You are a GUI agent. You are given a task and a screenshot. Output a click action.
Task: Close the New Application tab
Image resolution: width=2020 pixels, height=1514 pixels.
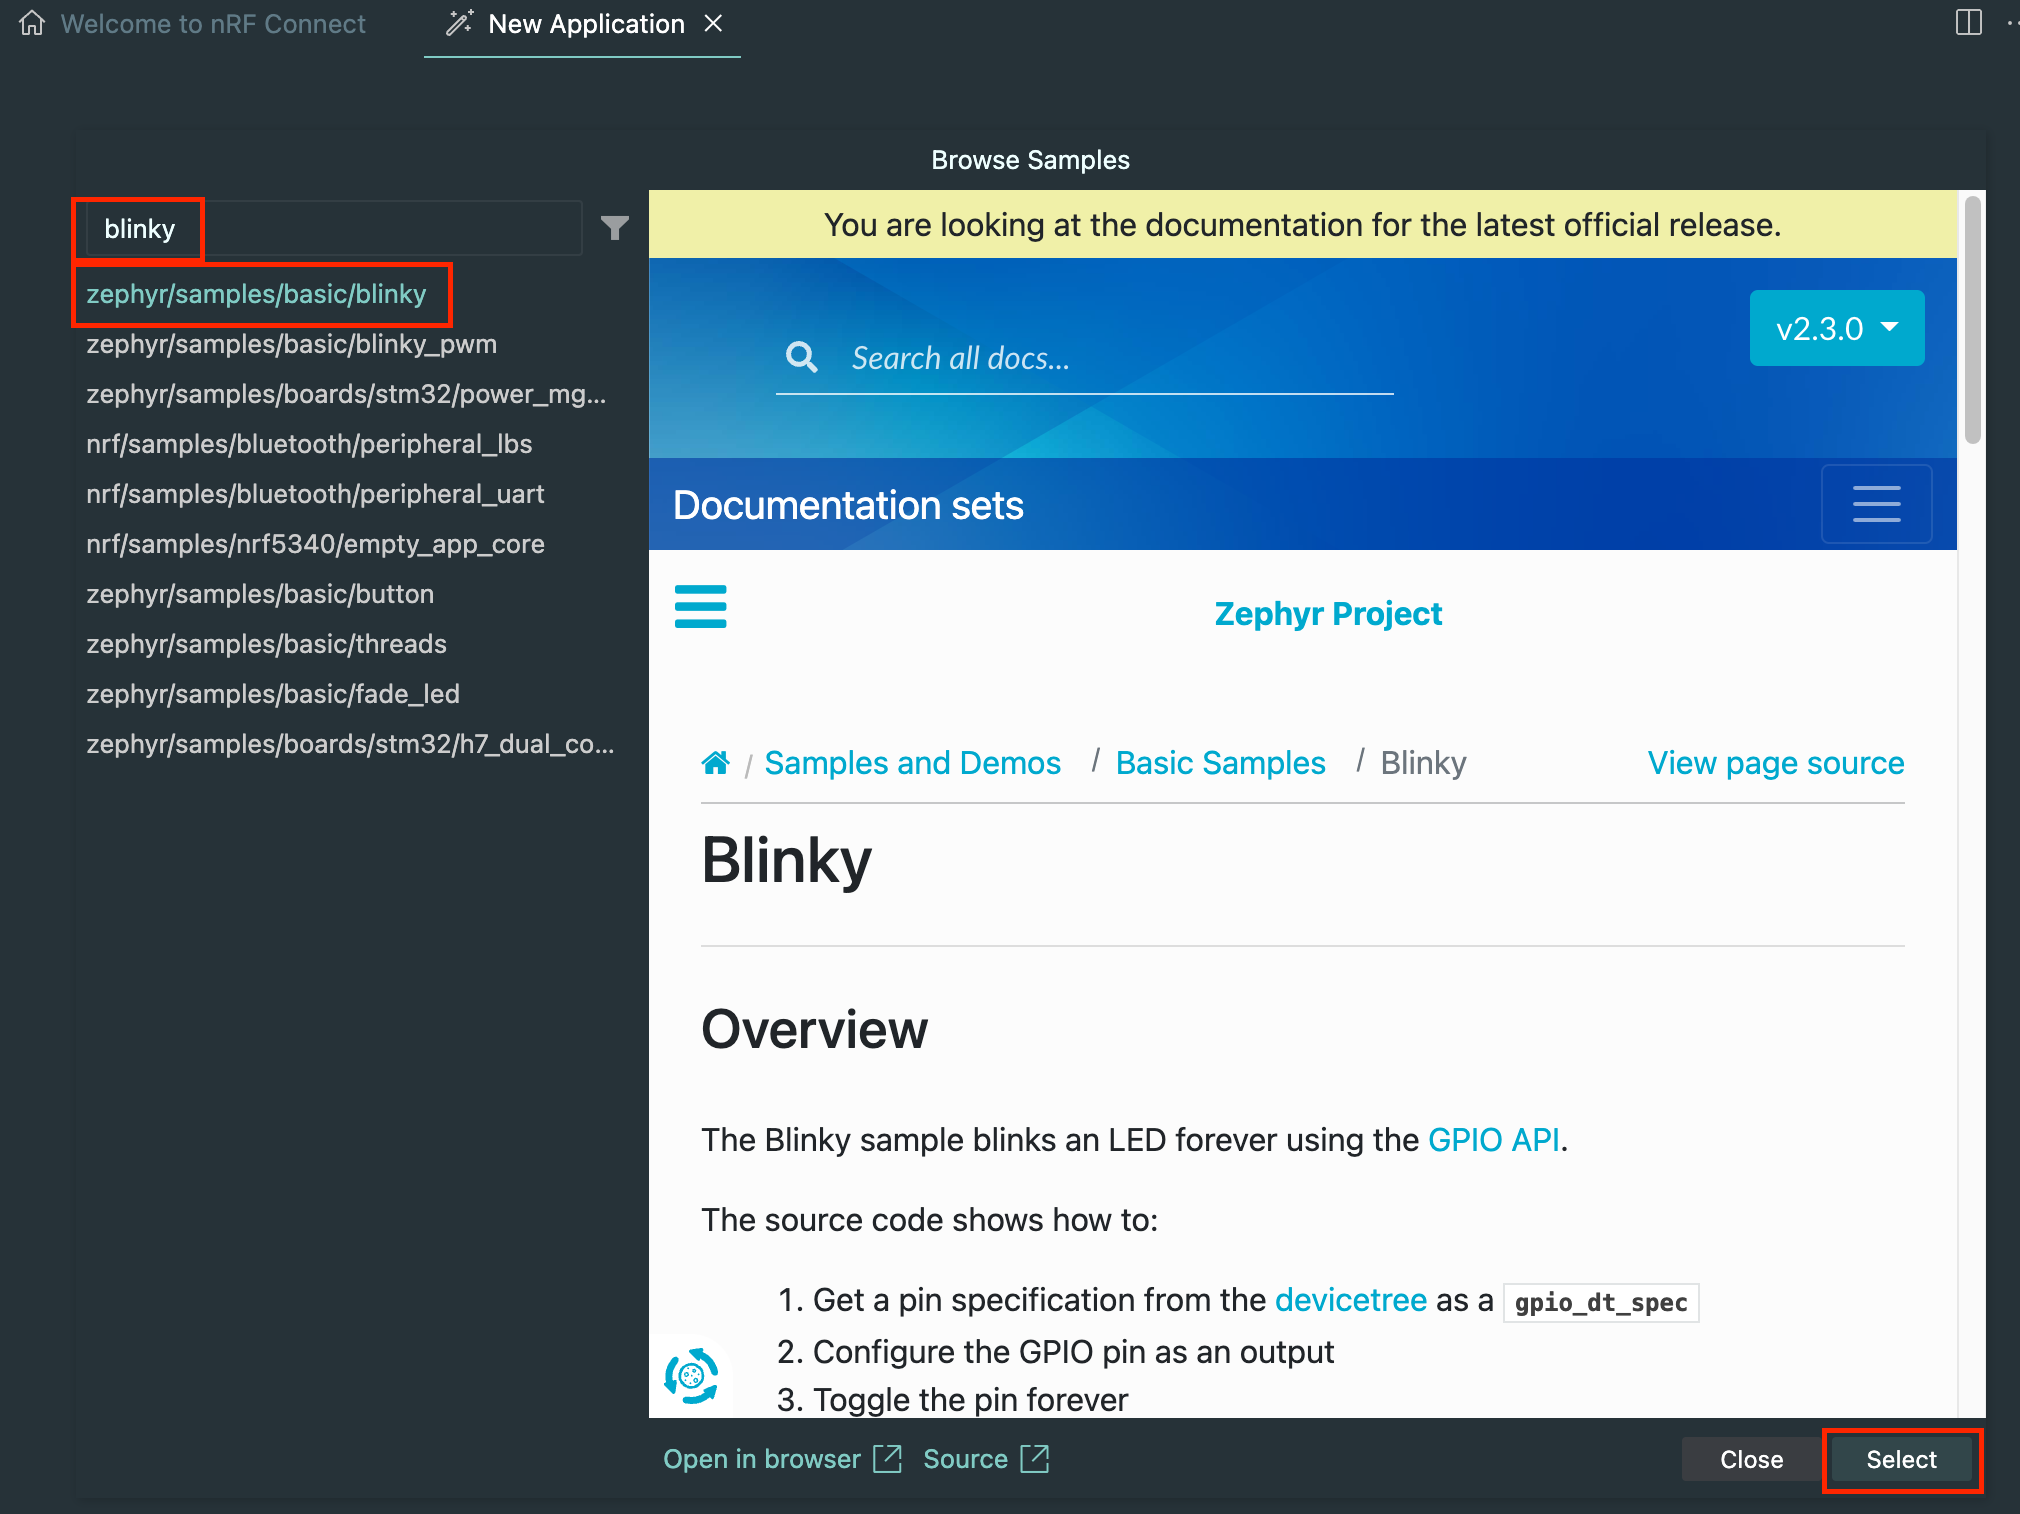tap(713, 23)
